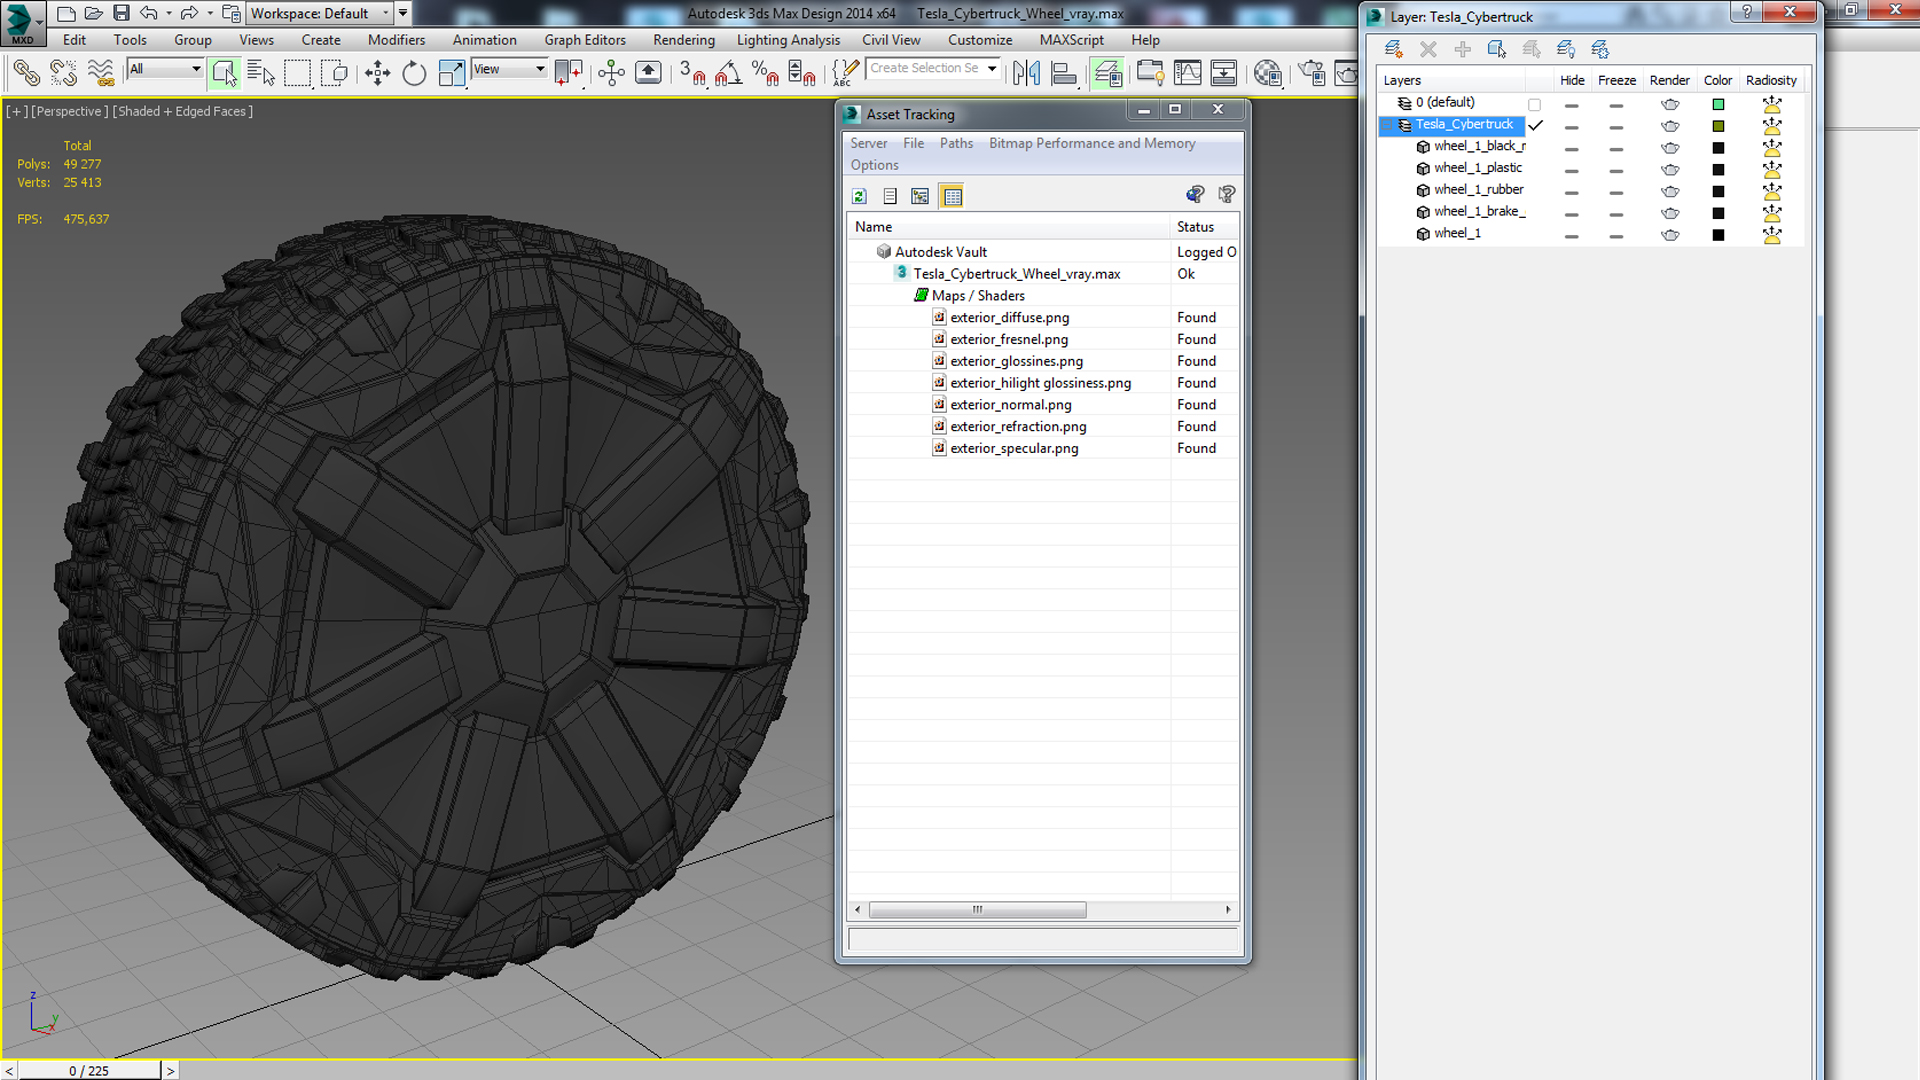Viewport: 1920px width, 1080px height.
Task: Open Schematic View from the toolbar
Action: (1224, 73)
